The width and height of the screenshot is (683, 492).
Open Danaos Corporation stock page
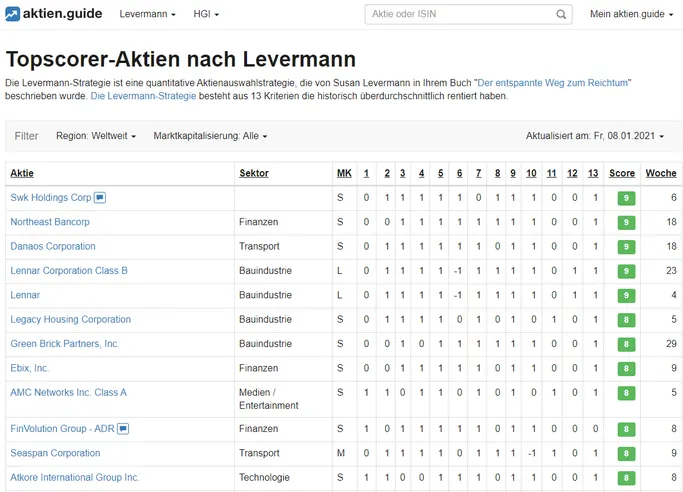tap(53, 246)
